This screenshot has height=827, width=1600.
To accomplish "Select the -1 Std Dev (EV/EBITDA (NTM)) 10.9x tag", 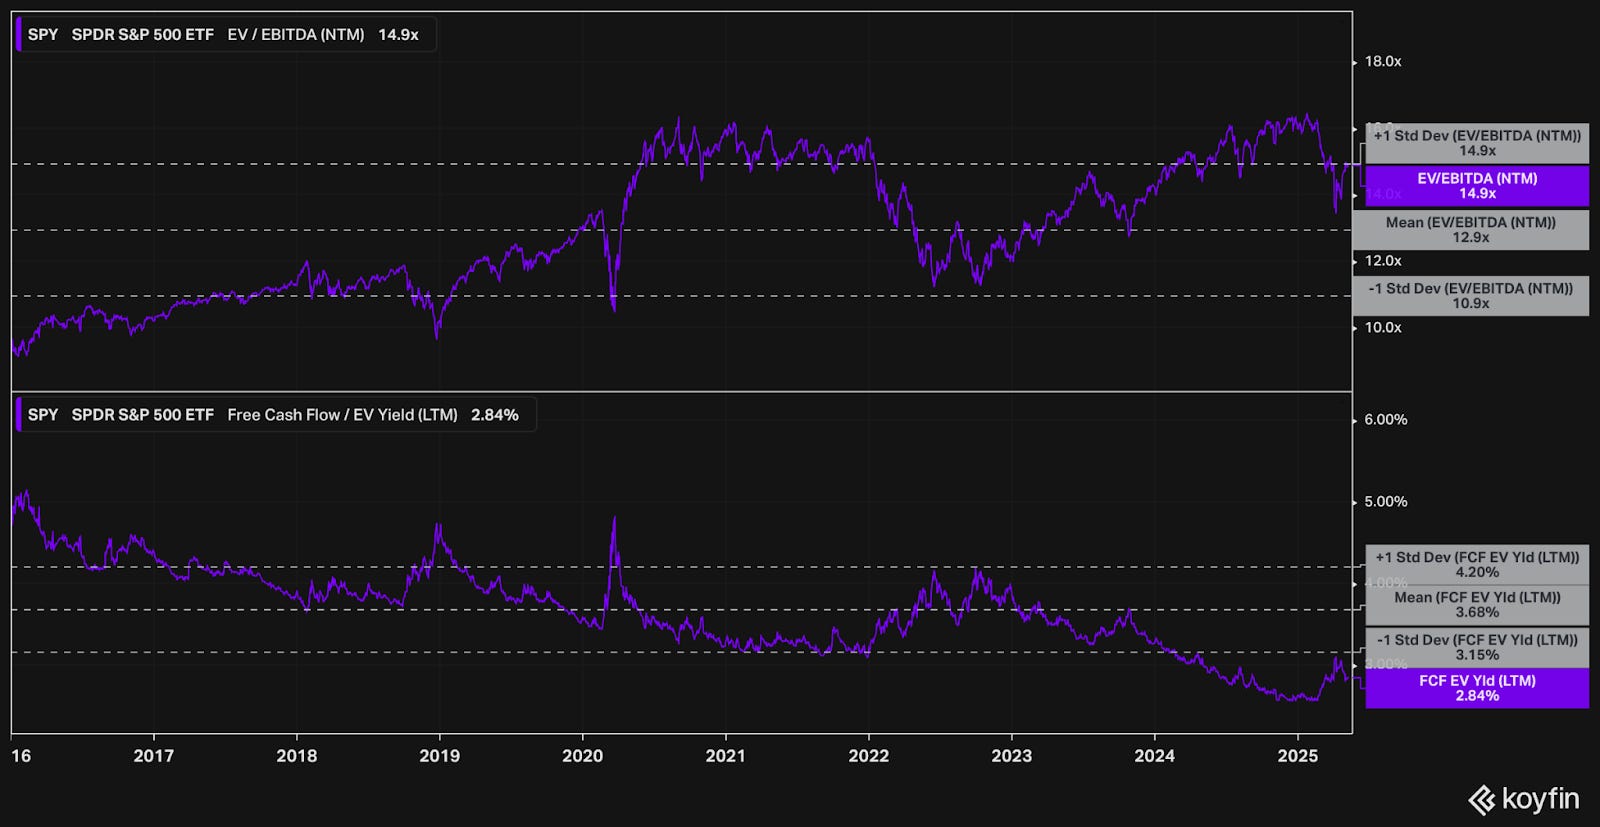I will click(1471, 296).
